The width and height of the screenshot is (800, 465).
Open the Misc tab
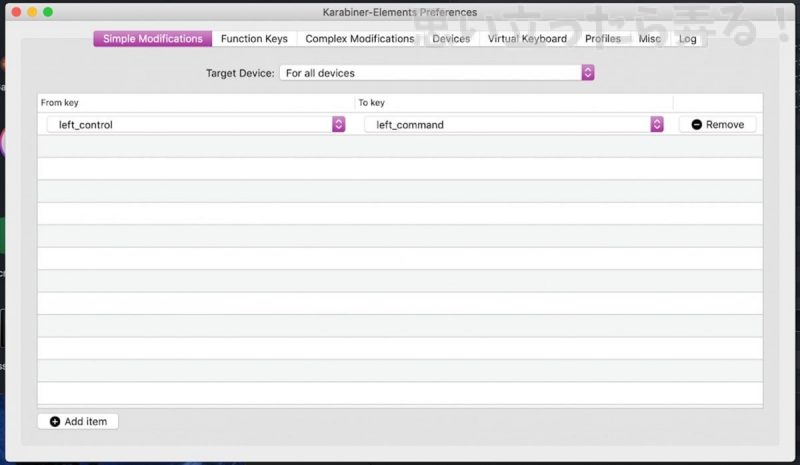(649, 39)
